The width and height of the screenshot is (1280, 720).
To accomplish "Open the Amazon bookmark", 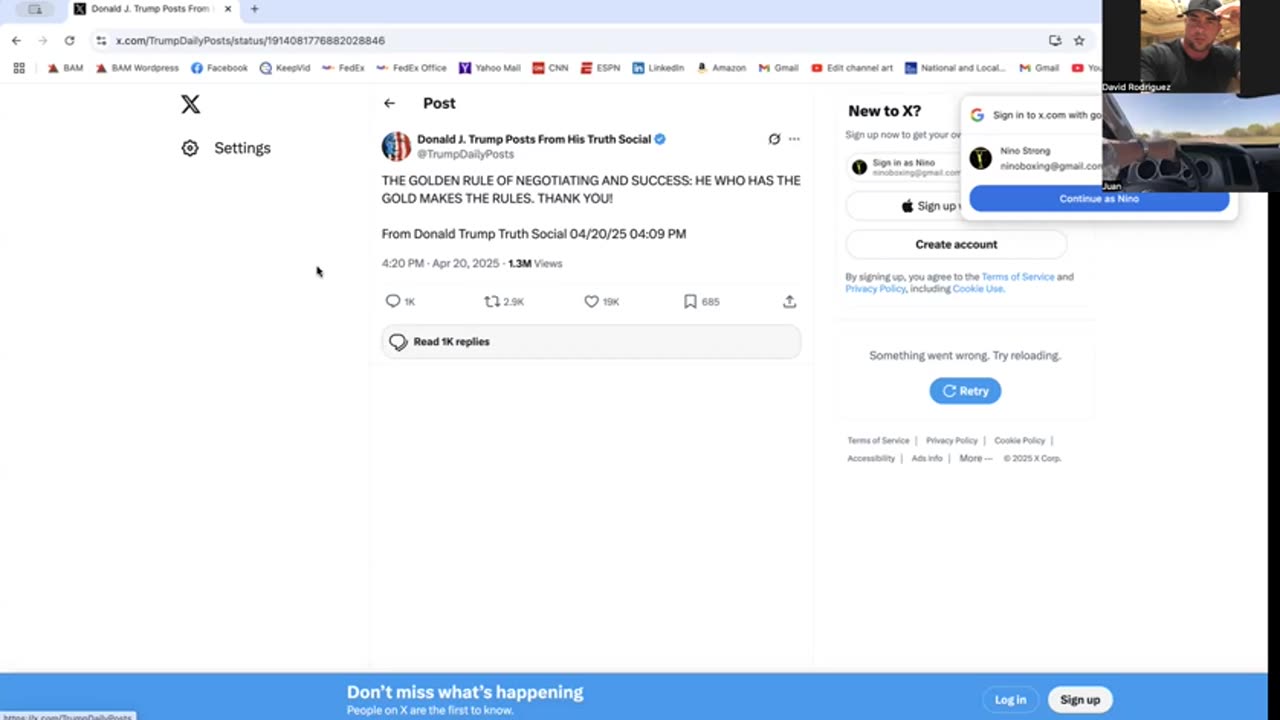I will [721, 68].
